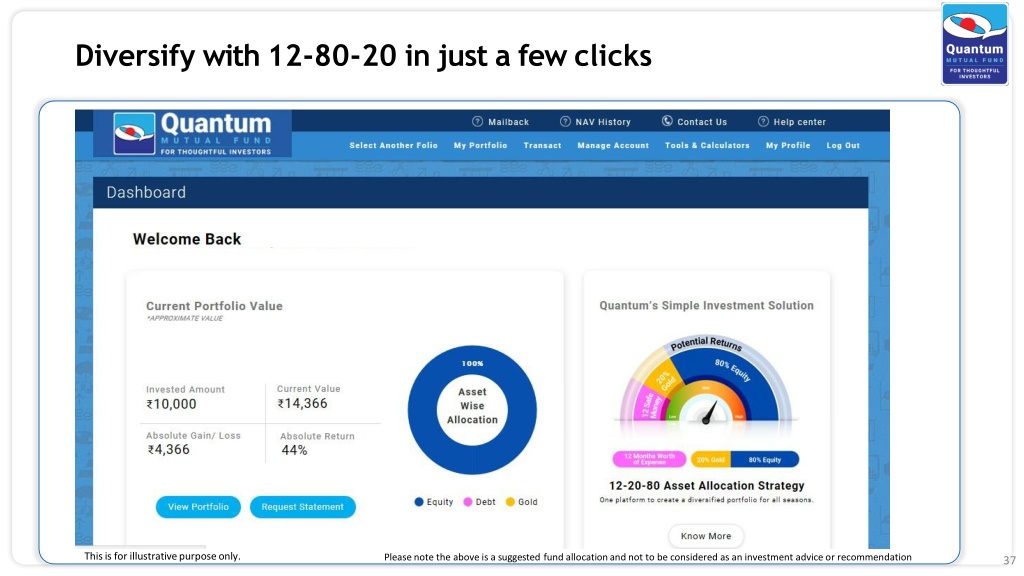Open the Transact menu
The height and width of the screenshot is (576, 1024).
(542, 146)
